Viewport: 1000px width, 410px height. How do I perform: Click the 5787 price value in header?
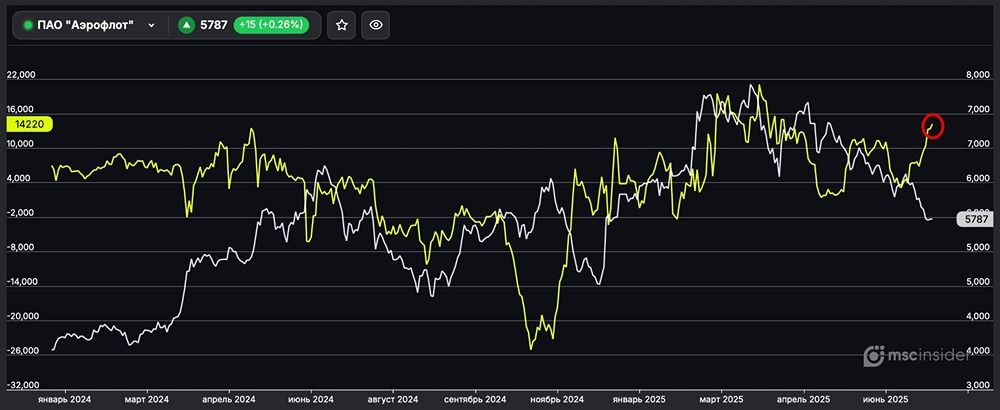213,25
